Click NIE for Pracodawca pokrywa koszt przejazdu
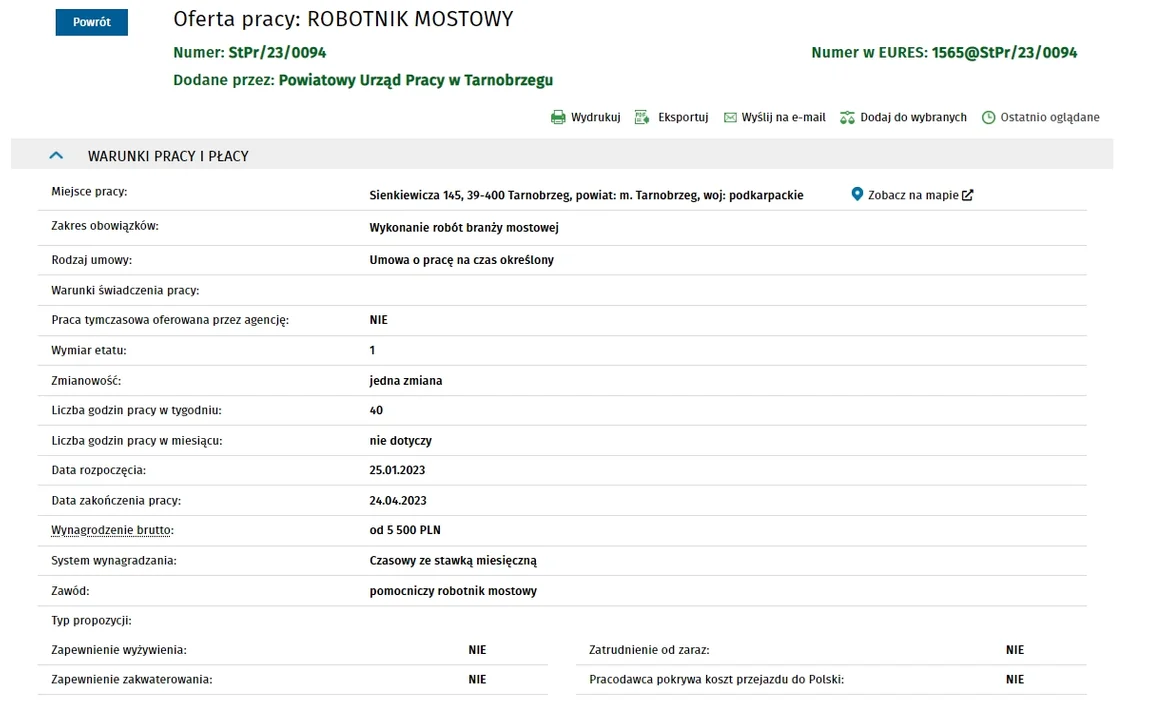1150x720 pixels. (x=1015, y=680)
